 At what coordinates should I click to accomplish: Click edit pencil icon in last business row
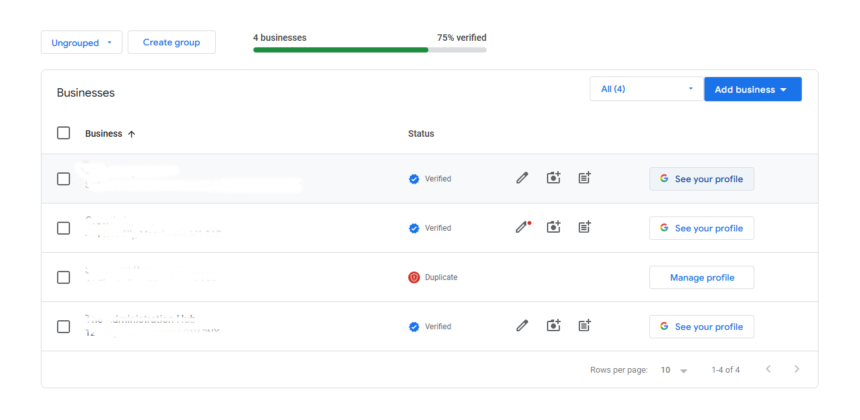pos(521,326)
